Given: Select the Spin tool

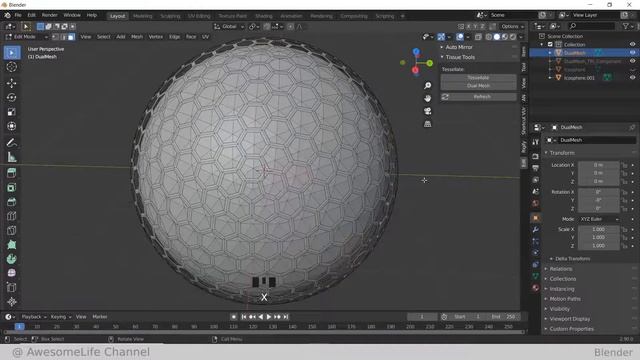Looking at the screenshot, I should pyautogui.click(x=12, y=259).
